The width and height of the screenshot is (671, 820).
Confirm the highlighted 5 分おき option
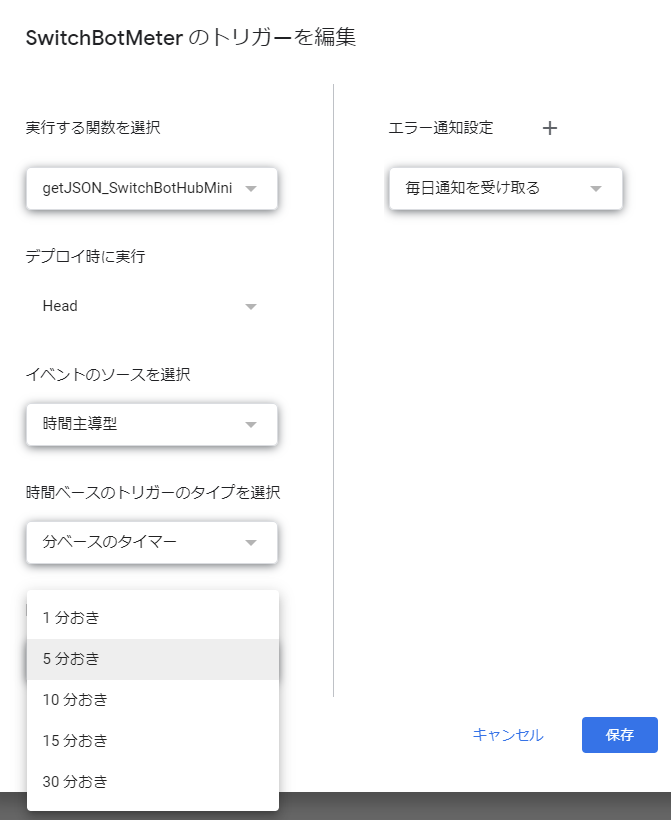(150, 658)
